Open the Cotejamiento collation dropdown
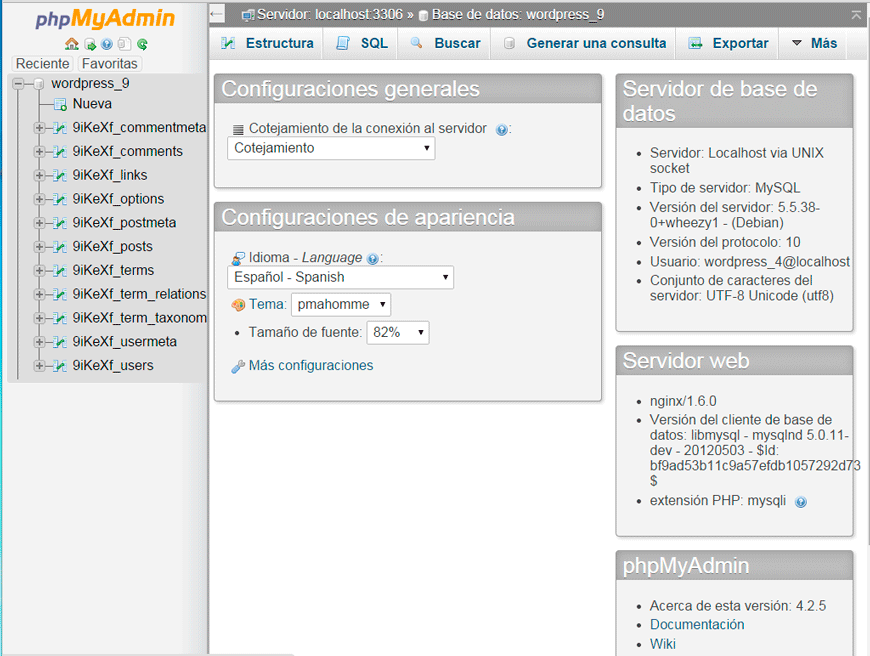The height and width of the screenshot is (656, 870). click(x=330, y=148)
